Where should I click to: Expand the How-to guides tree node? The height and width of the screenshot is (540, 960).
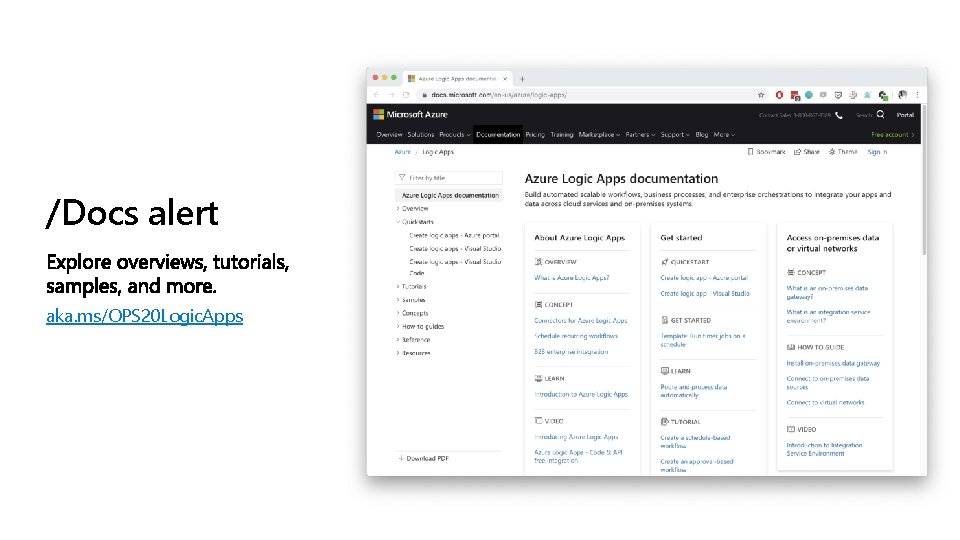(421, 327)
